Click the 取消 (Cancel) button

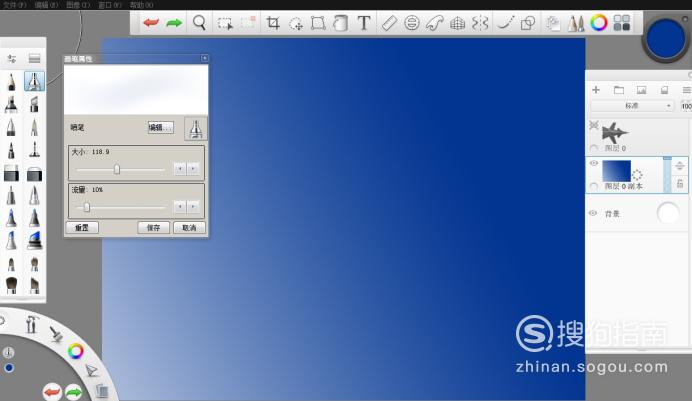(x=189, y=228)
